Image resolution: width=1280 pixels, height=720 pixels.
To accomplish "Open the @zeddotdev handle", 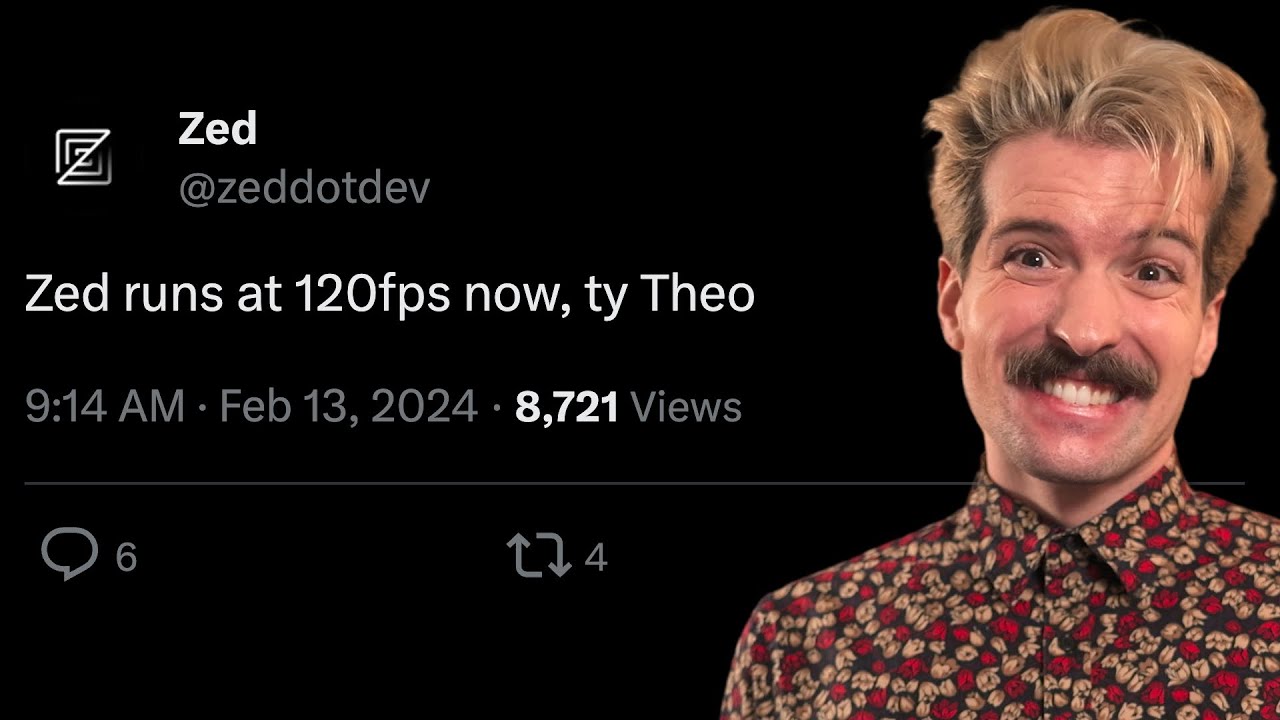I will [x=304, y=188].
